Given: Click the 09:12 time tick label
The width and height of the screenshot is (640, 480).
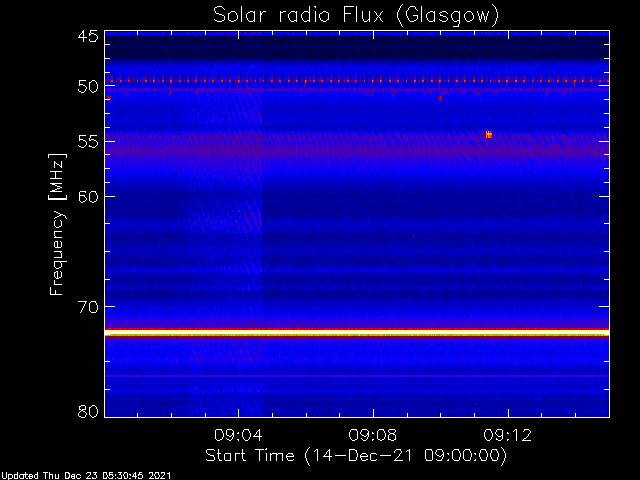Looking at the screenshot, I should coord(508,435).
